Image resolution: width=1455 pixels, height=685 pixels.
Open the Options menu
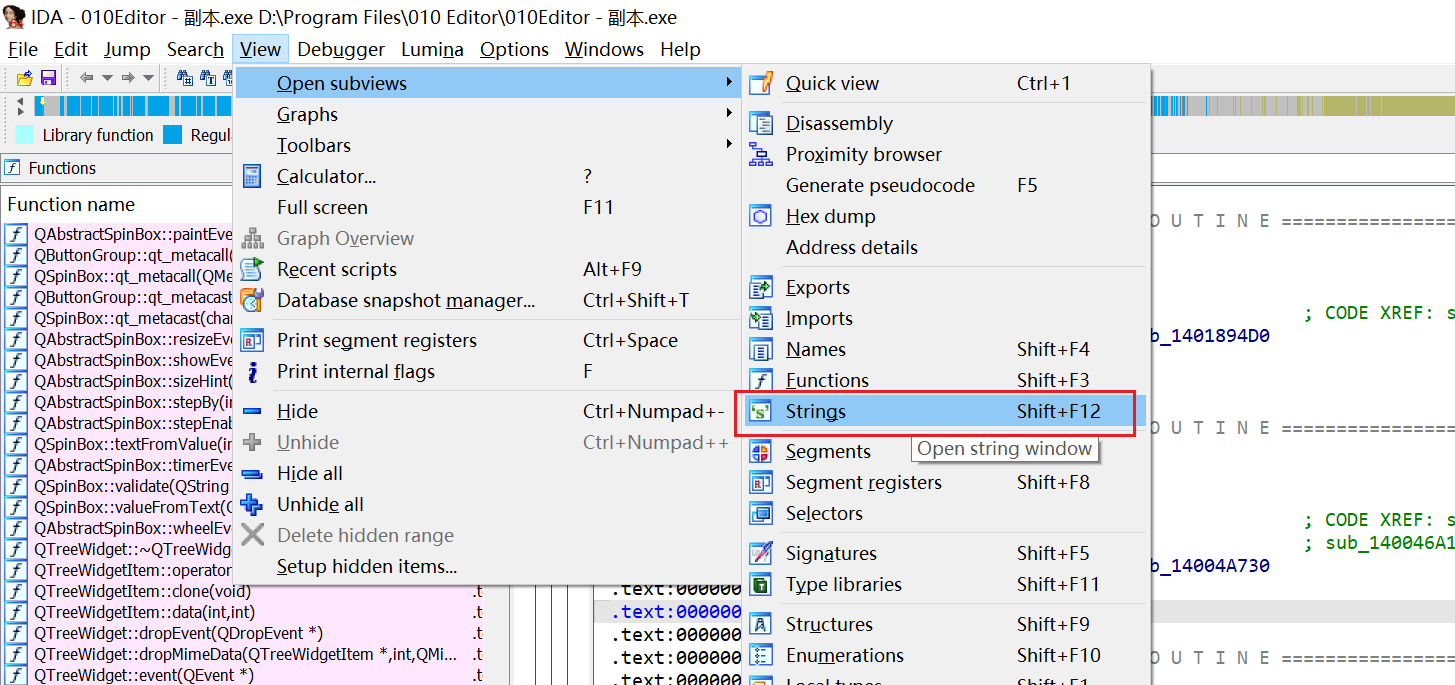click(514, 49)
